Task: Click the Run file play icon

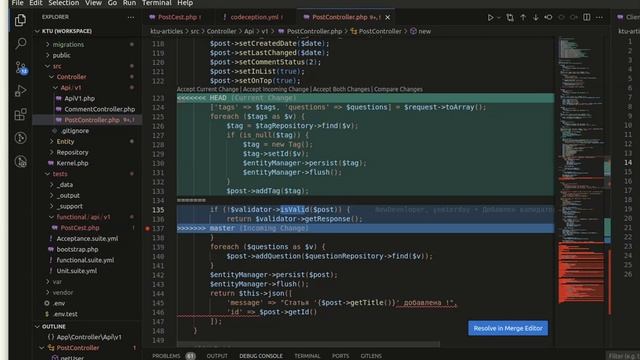Action: click(490, 18)
